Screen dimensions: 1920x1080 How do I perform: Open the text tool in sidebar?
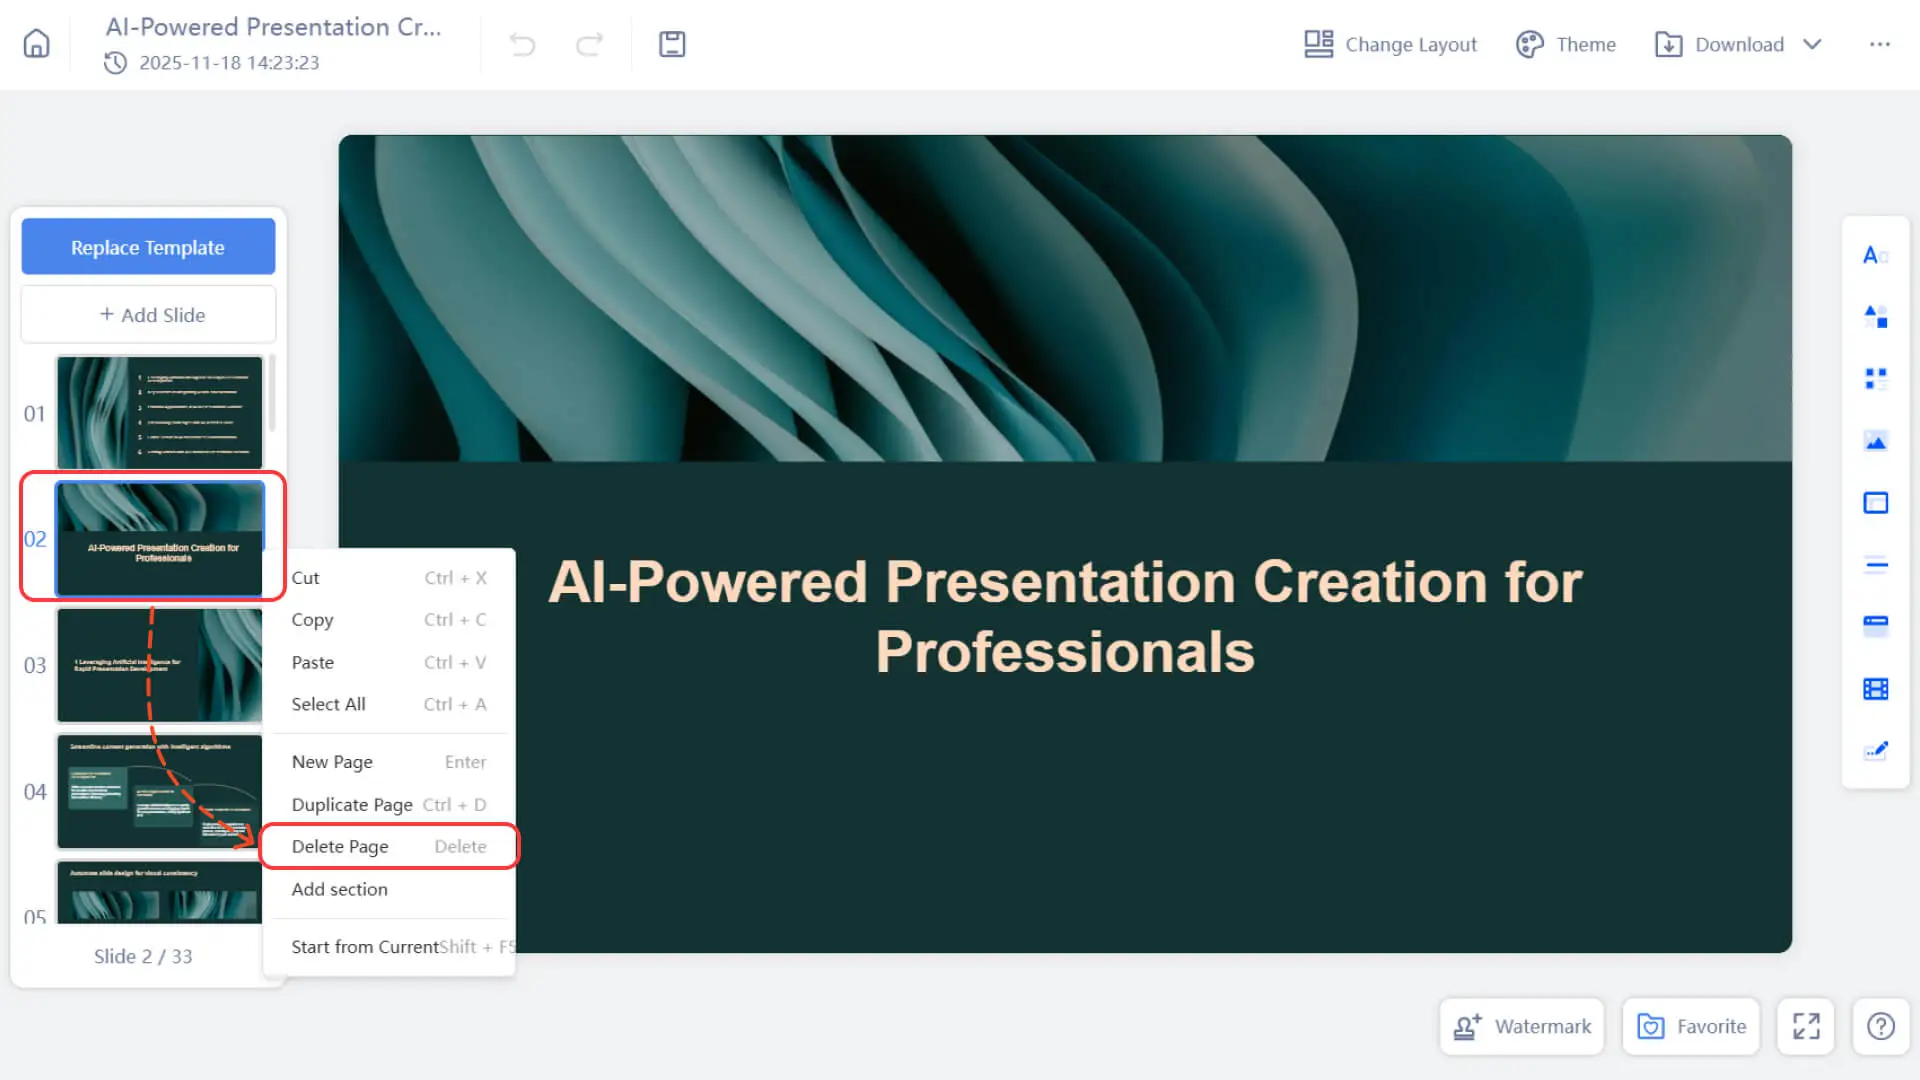point(1875,255)
